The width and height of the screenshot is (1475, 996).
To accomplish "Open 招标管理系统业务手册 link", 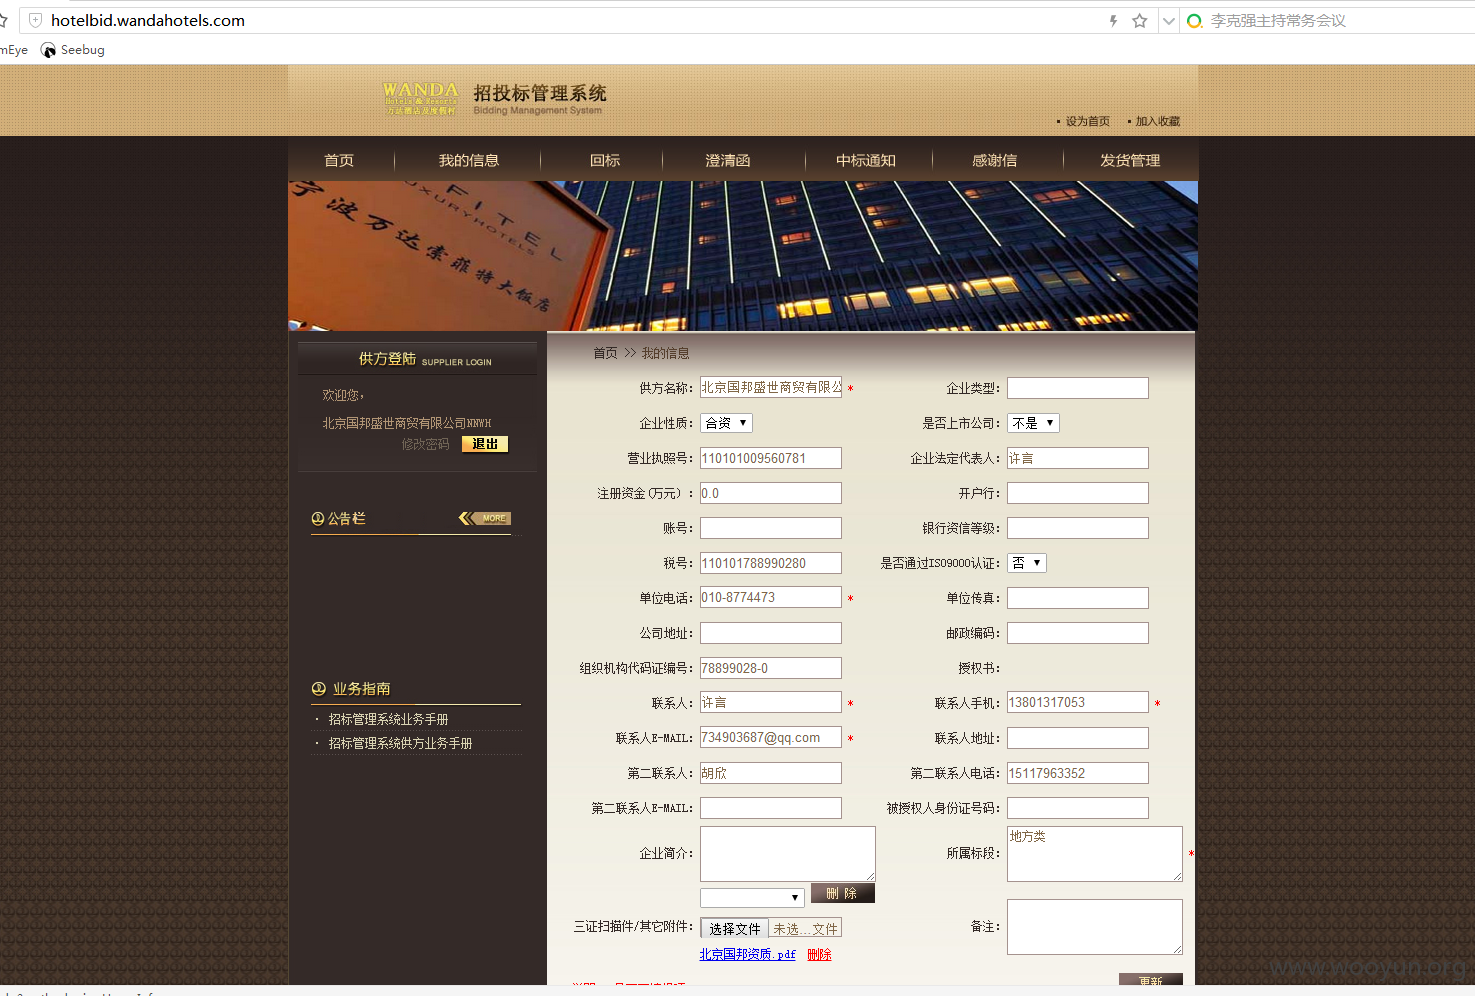I will pyautogui.click(x=388, y=719).
